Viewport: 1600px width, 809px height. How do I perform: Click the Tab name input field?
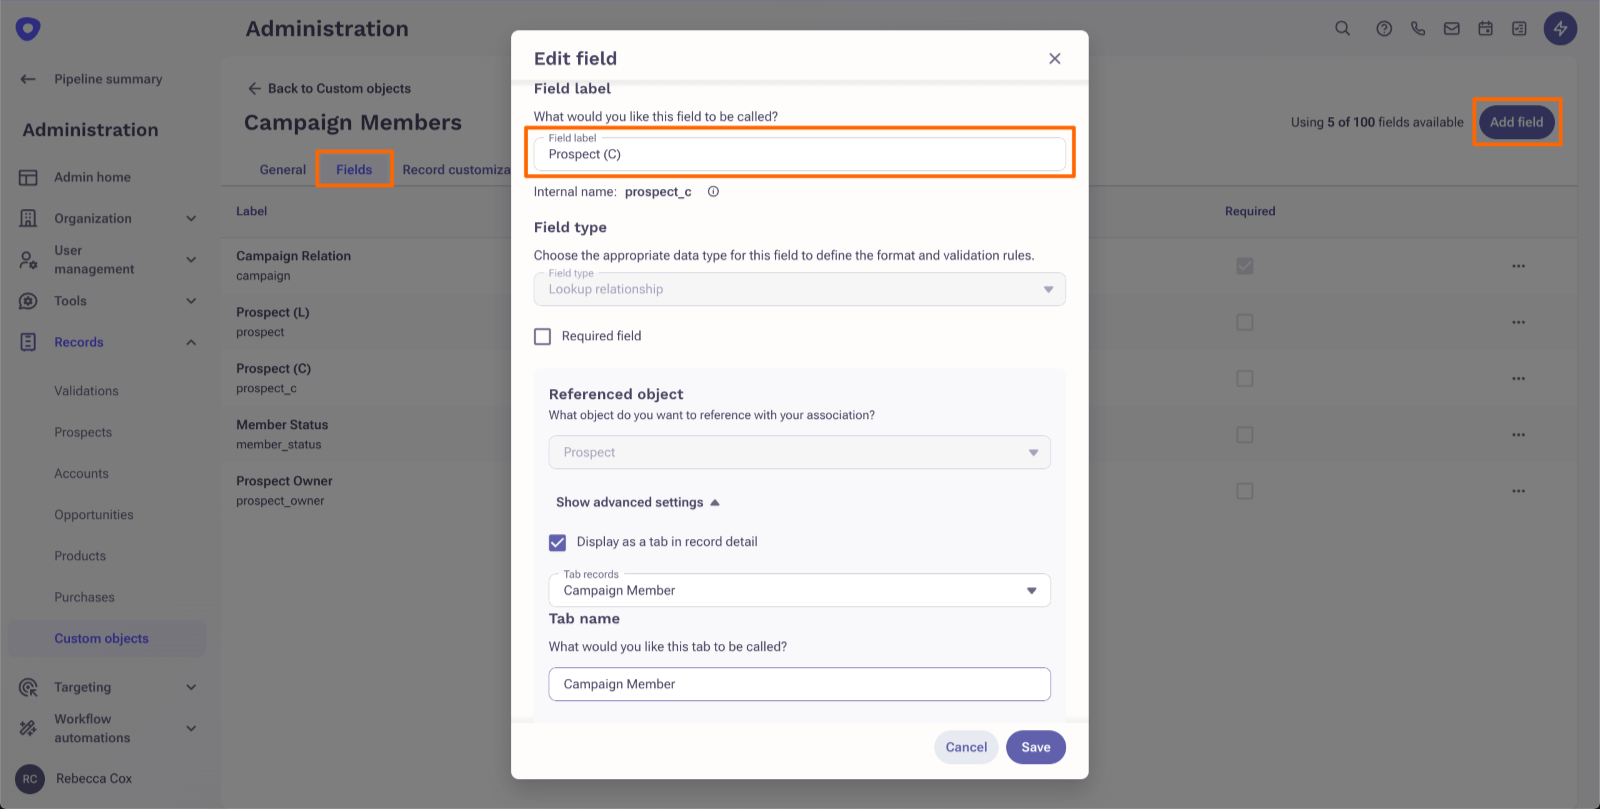pyautogui.click(x=799, y=684)
